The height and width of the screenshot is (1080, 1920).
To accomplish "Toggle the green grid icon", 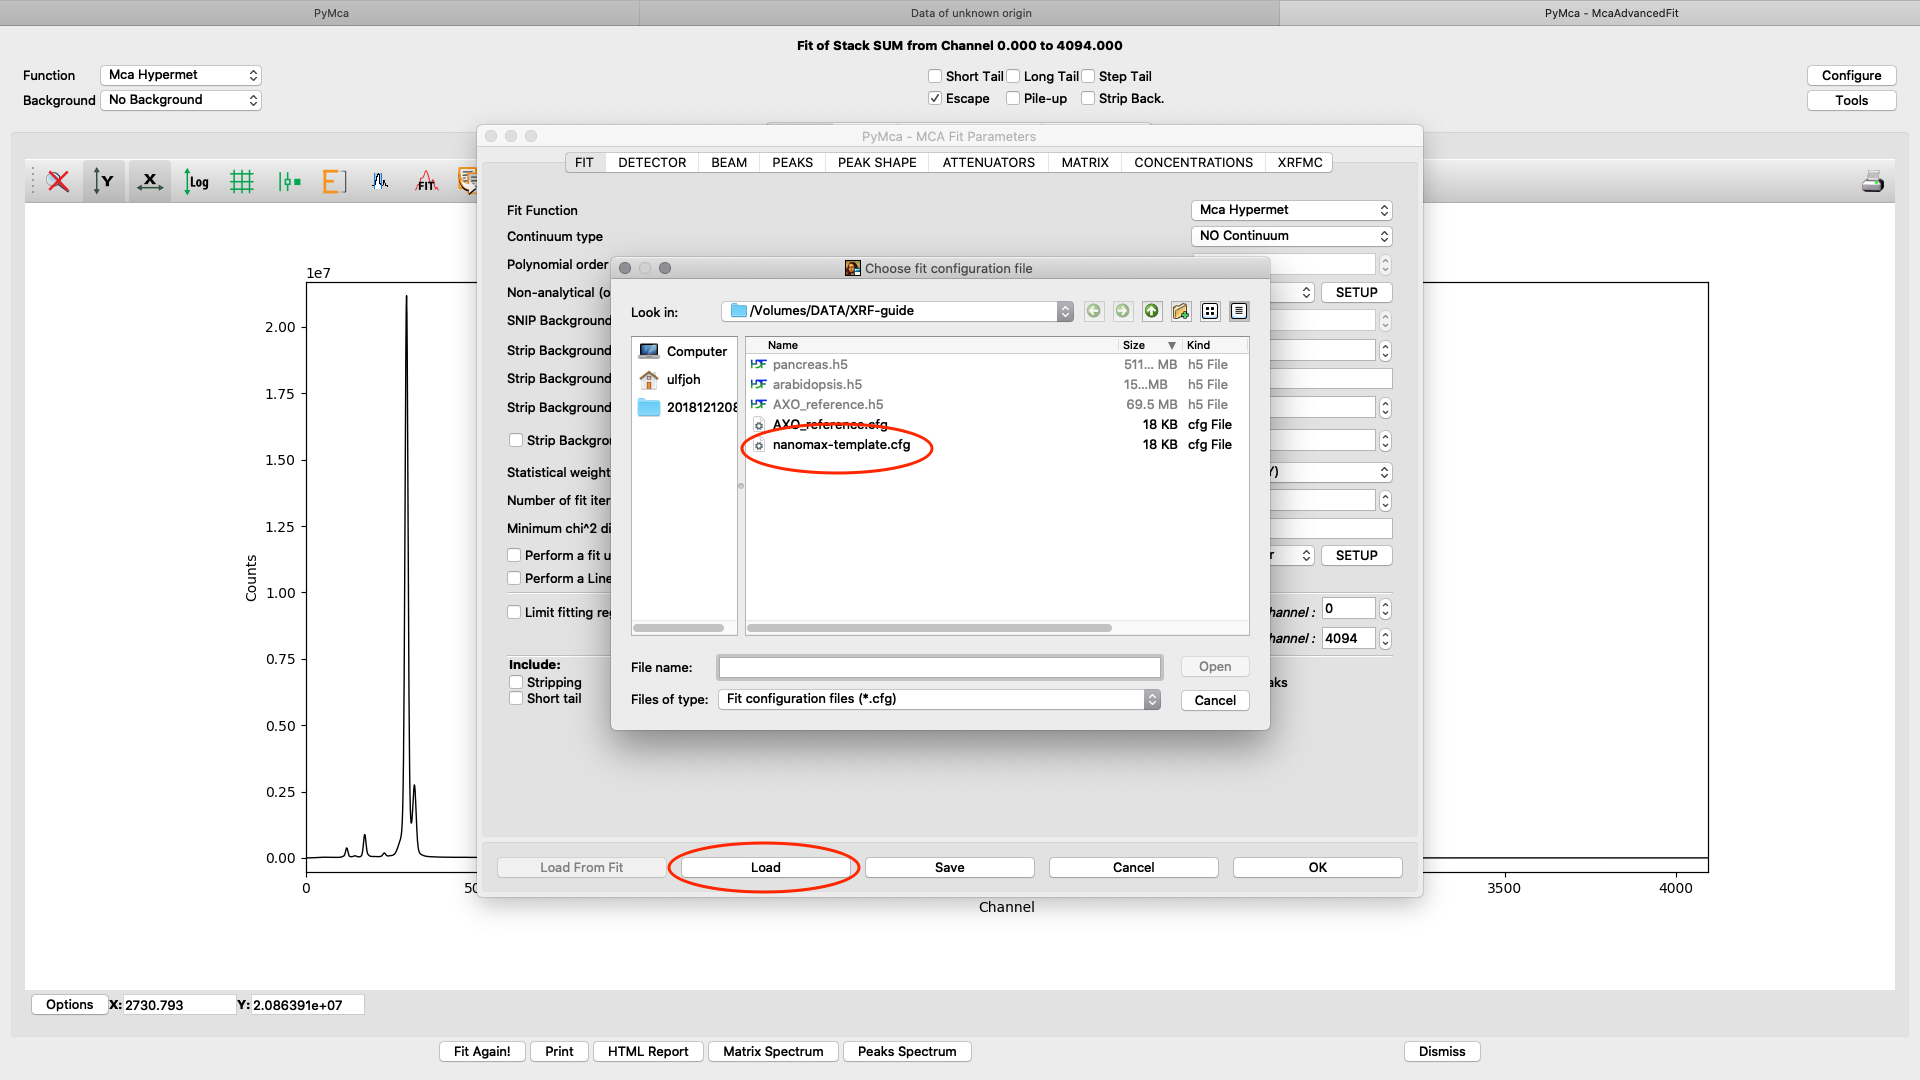I will tap(242, 181).
